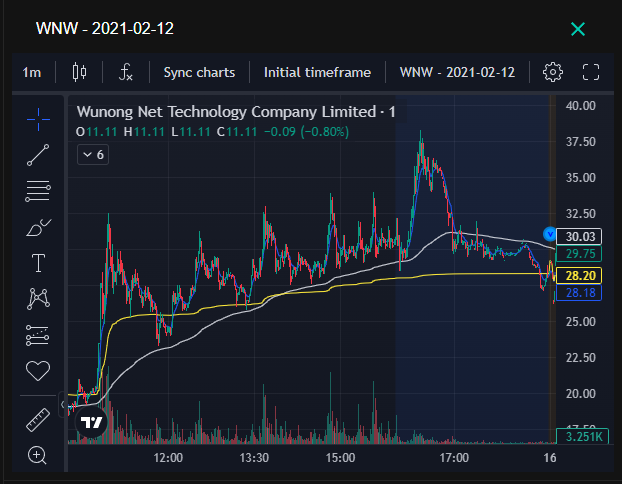622x484 pixels.
Task: Open the Fibonacci retracement tool
Action: click(38, 191)
